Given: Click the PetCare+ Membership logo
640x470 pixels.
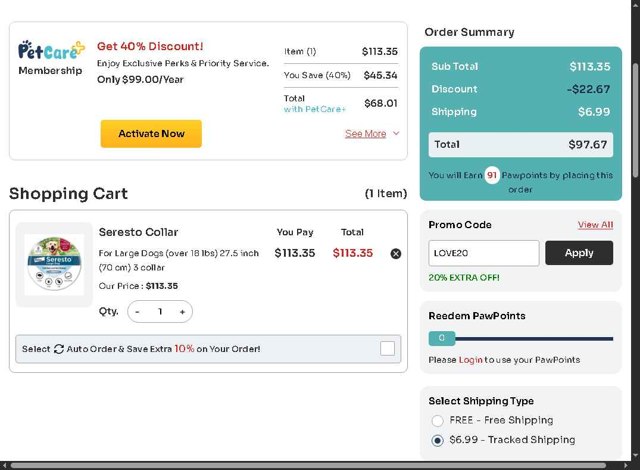Looking at the screenshot, I should (x=51, y=58).
